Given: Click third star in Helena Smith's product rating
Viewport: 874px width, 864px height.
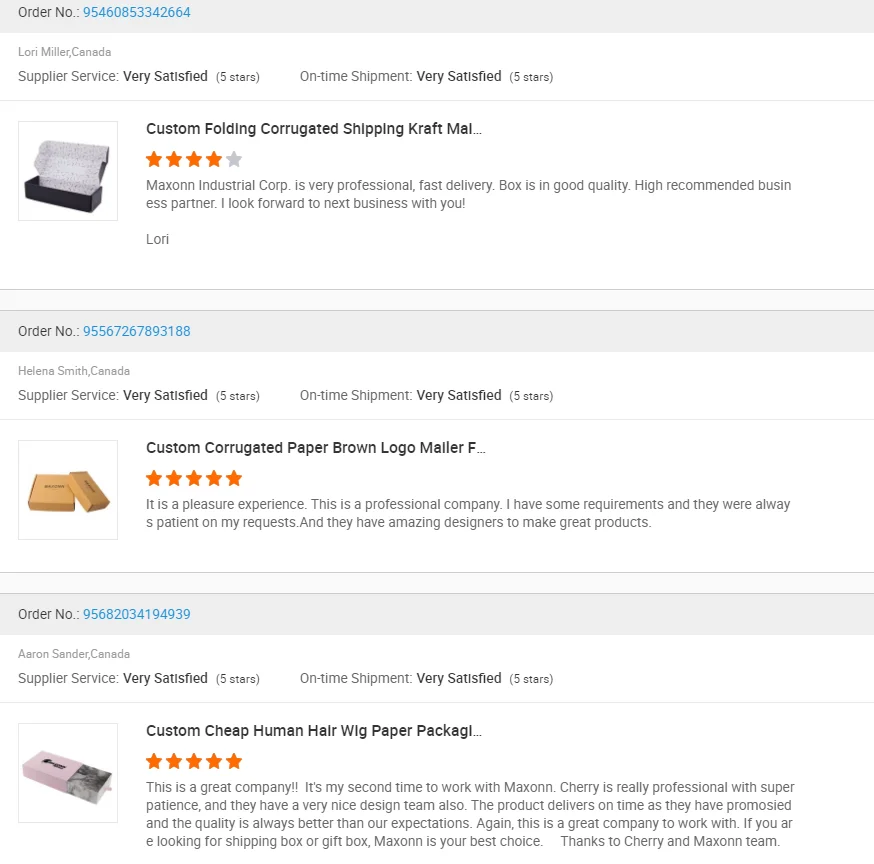Looking at the screenshot, I should click(194, 478).
